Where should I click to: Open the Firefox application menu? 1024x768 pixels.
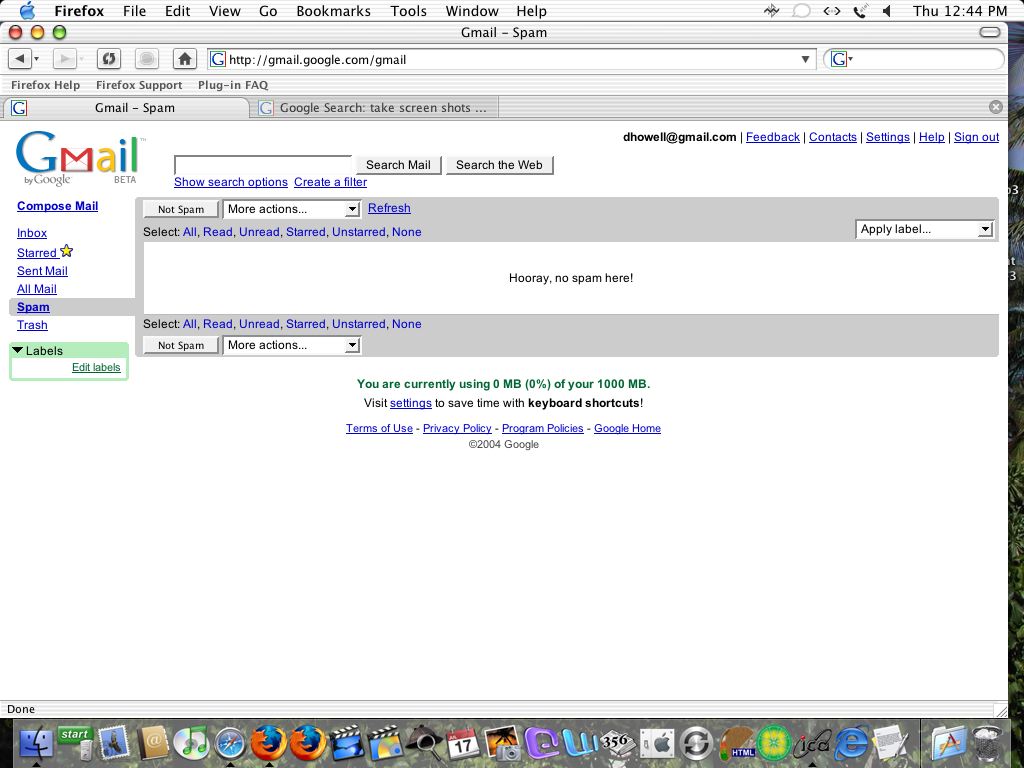[x=78, y=11]
